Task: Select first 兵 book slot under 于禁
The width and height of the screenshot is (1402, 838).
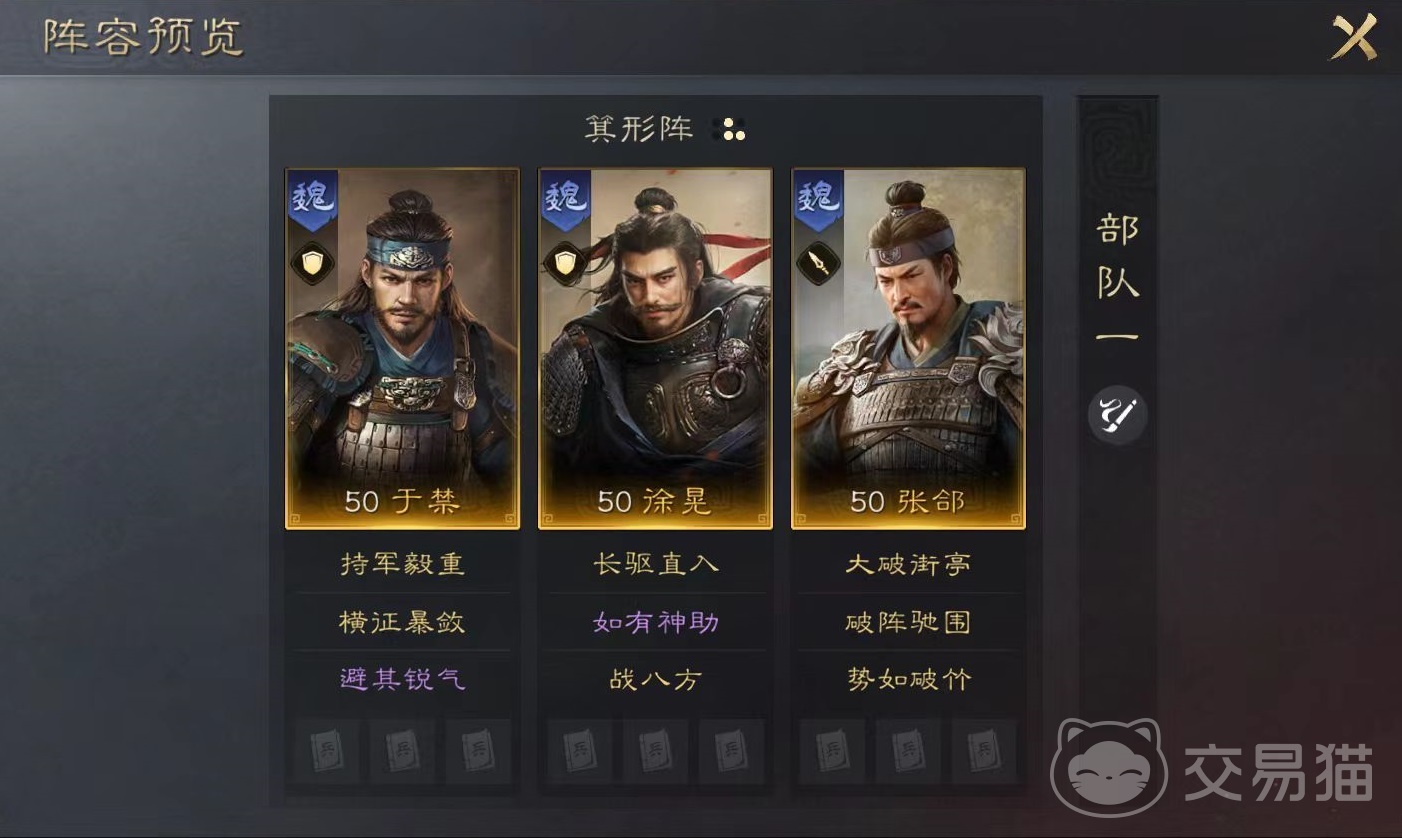Action: point(326,750)
